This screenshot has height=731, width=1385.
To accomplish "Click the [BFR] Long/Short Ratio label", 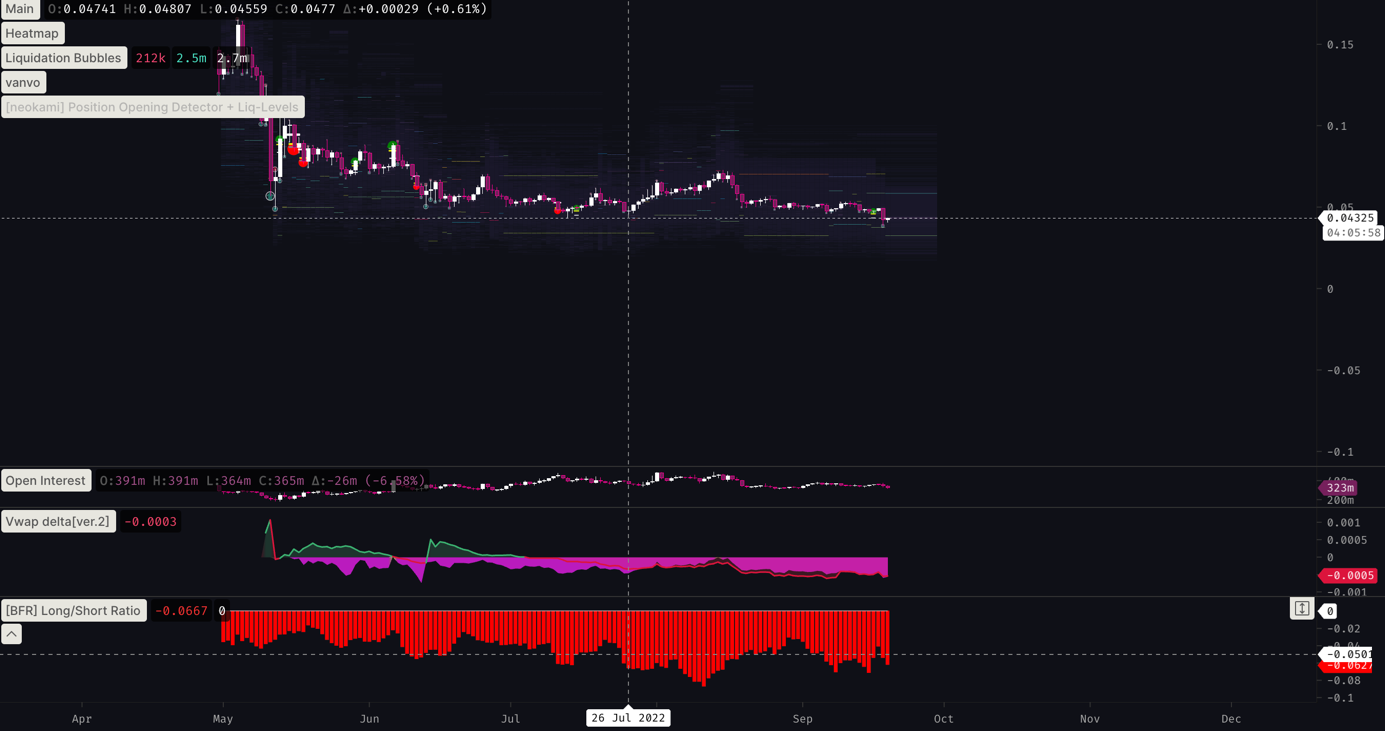I will coord(73,611).
